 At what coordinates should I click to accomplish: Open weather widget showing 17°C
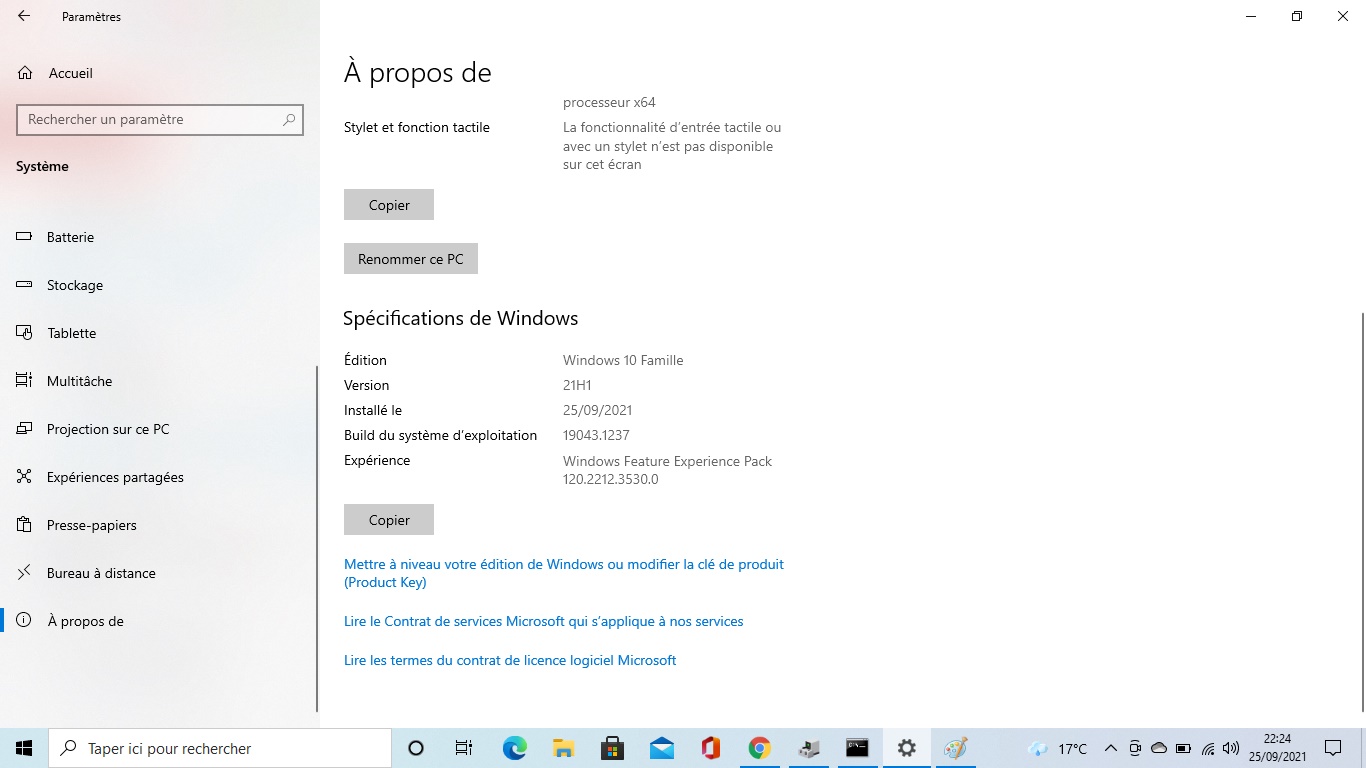pyautogui.click(x=1058, y=748)
